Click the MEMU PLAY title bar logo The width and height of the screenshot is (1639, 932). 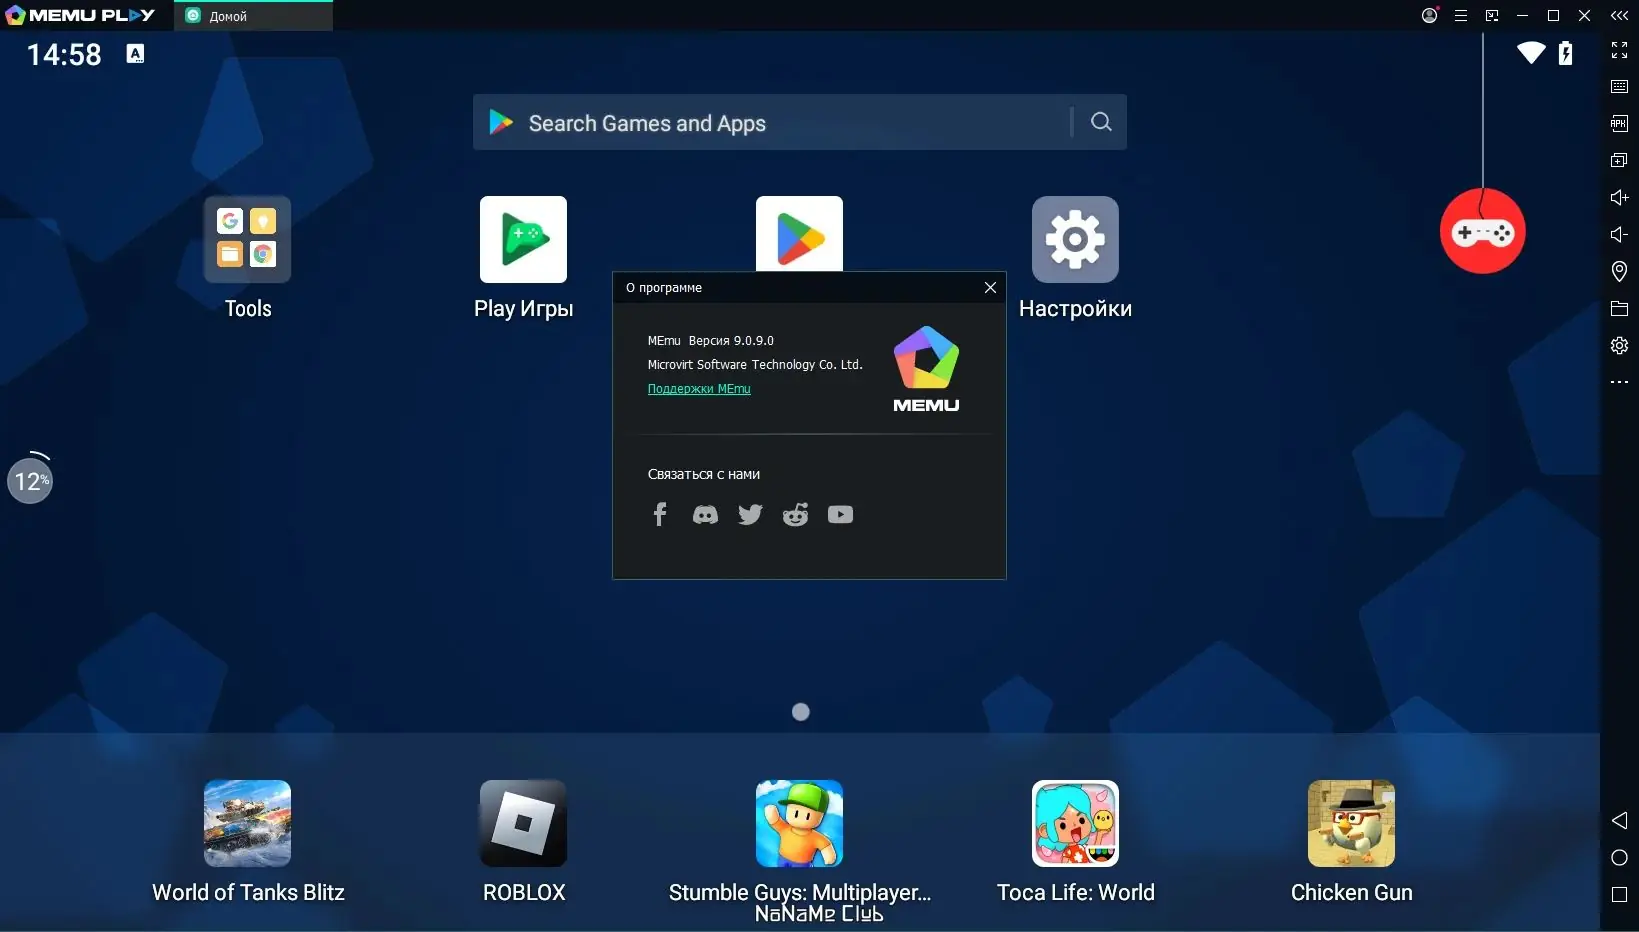80,15
